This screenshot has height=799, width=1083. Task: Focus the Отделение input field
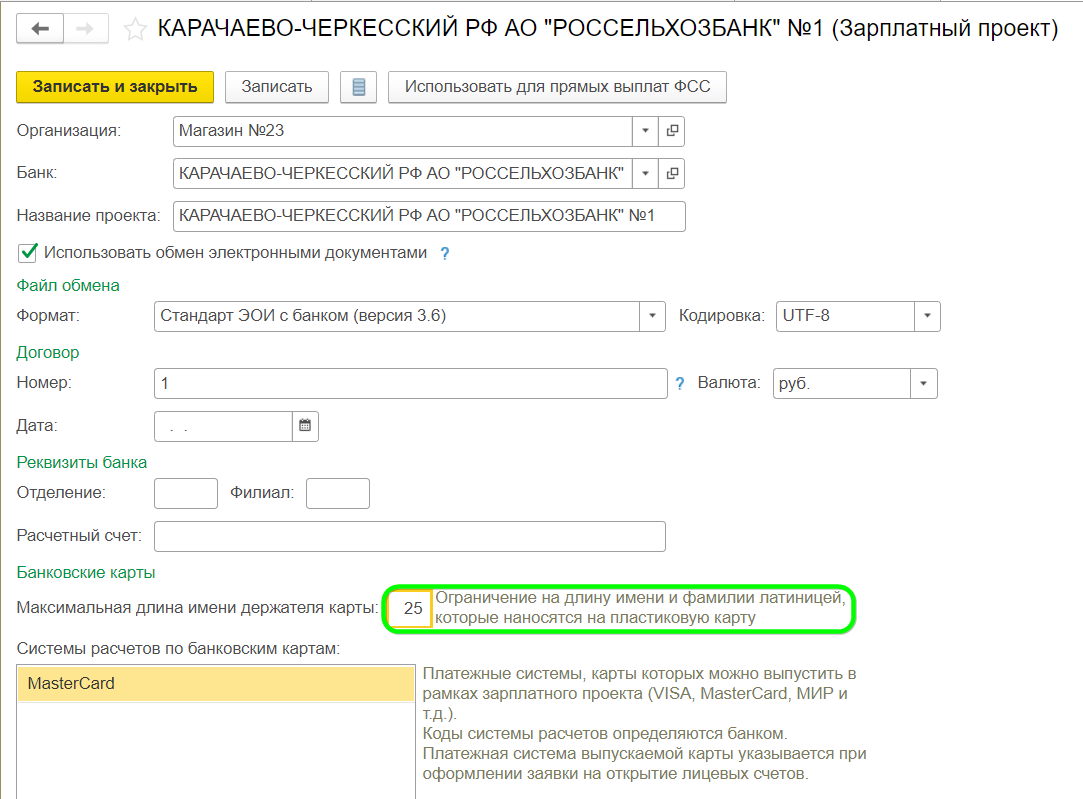[186, 493]
